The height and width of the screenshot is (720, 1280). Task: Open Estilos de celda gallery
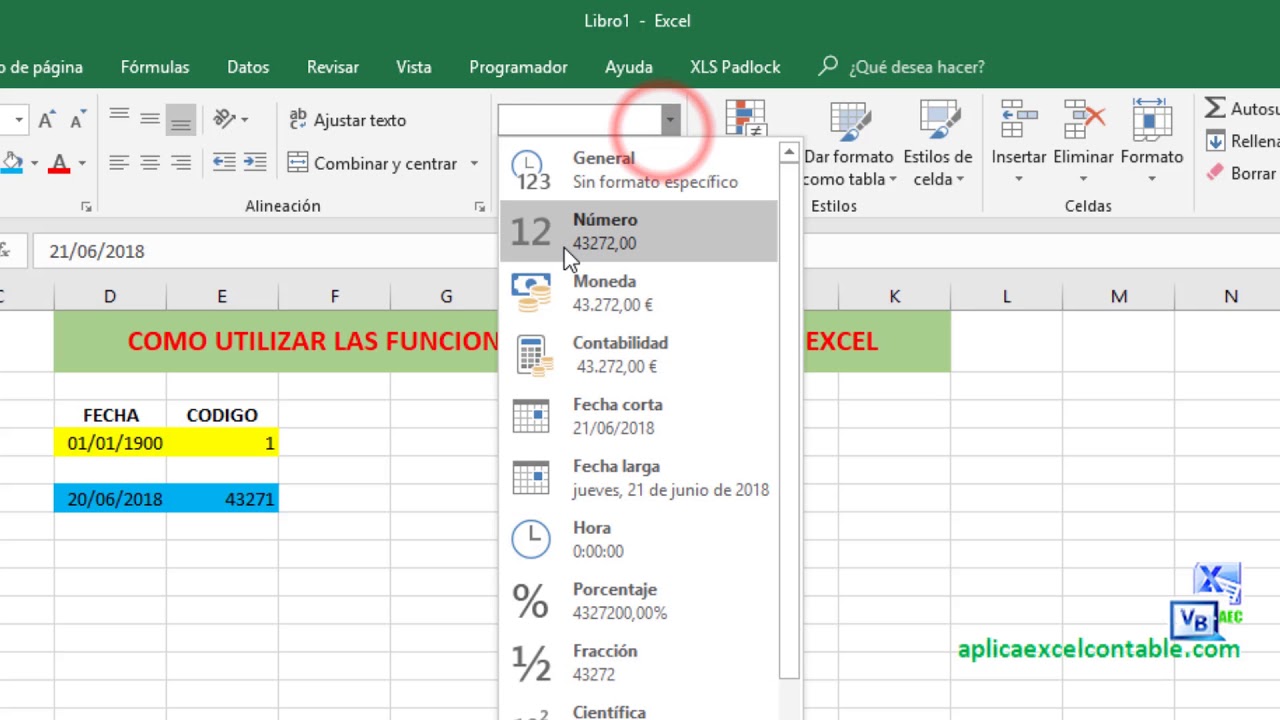coord(937,144)
